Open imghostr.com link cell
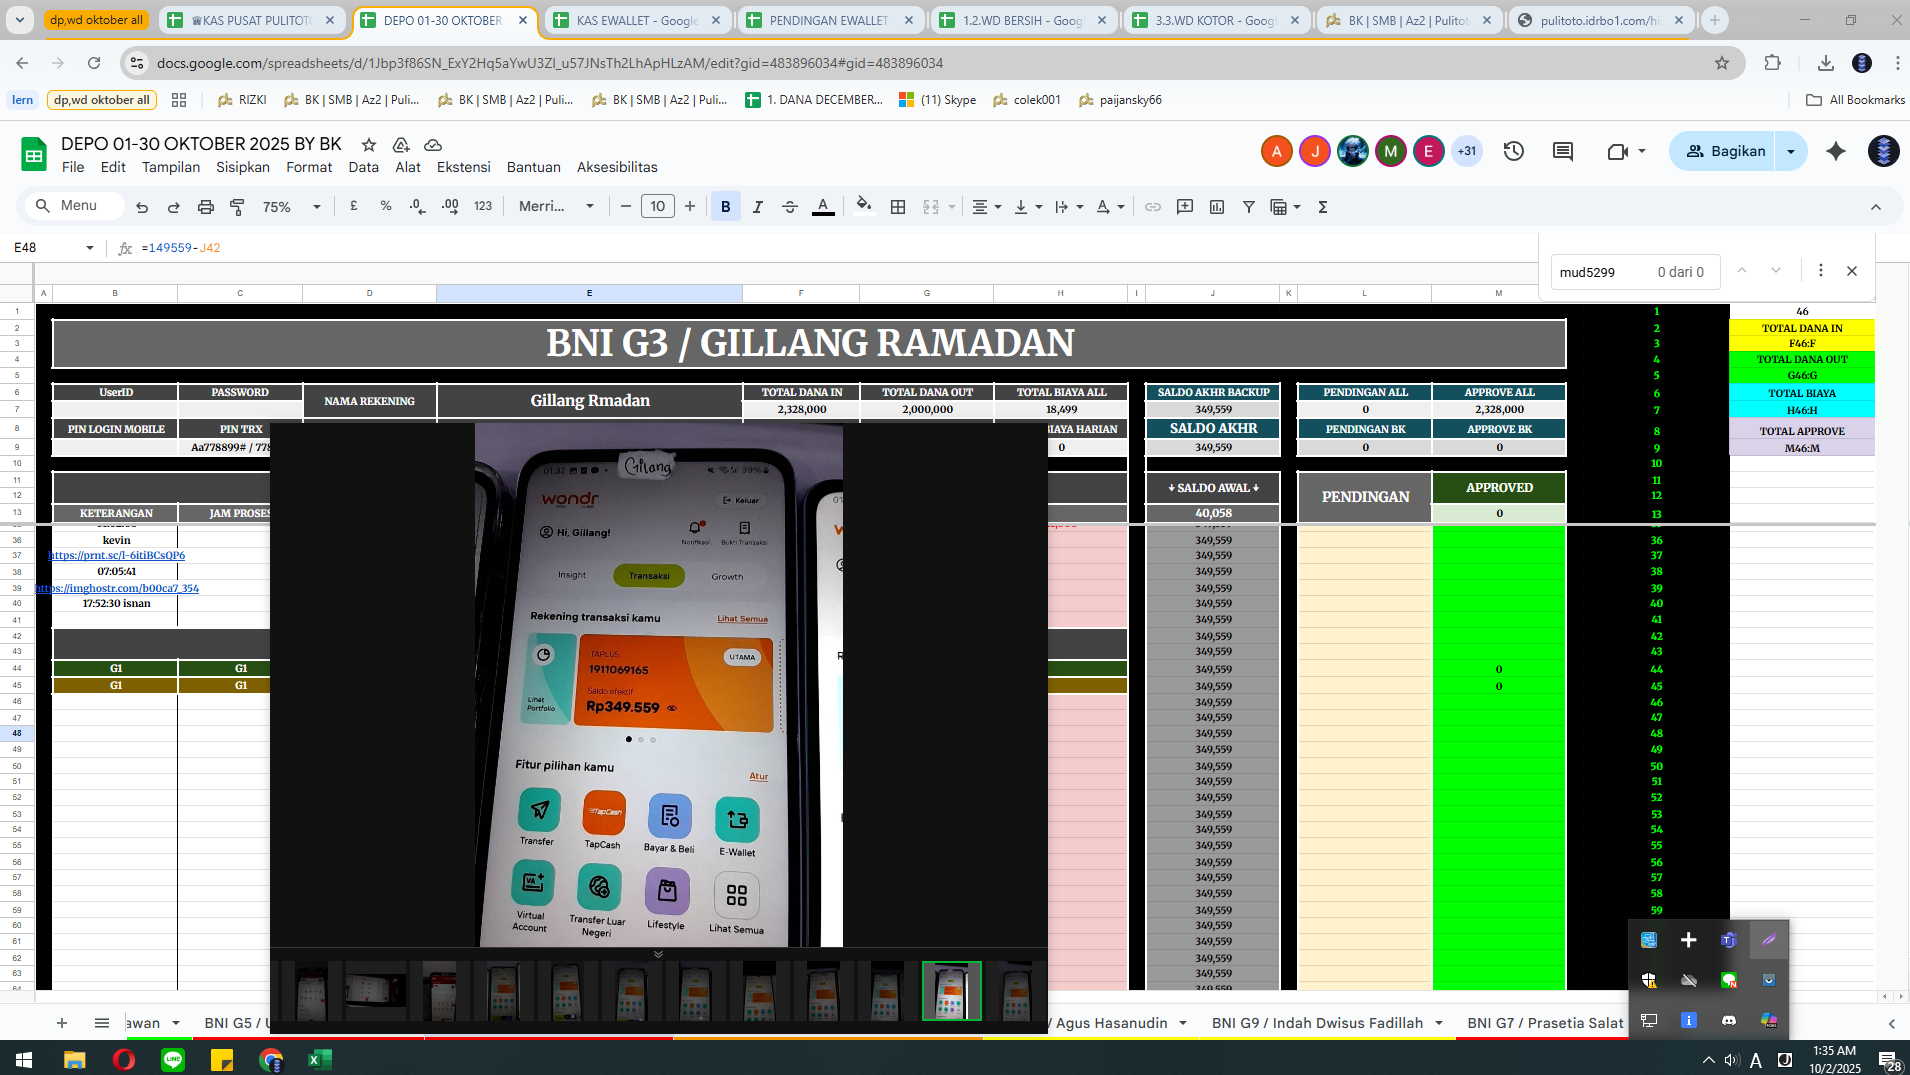The width and height of the screenshot is (1910, 1075). pos(117,588)
